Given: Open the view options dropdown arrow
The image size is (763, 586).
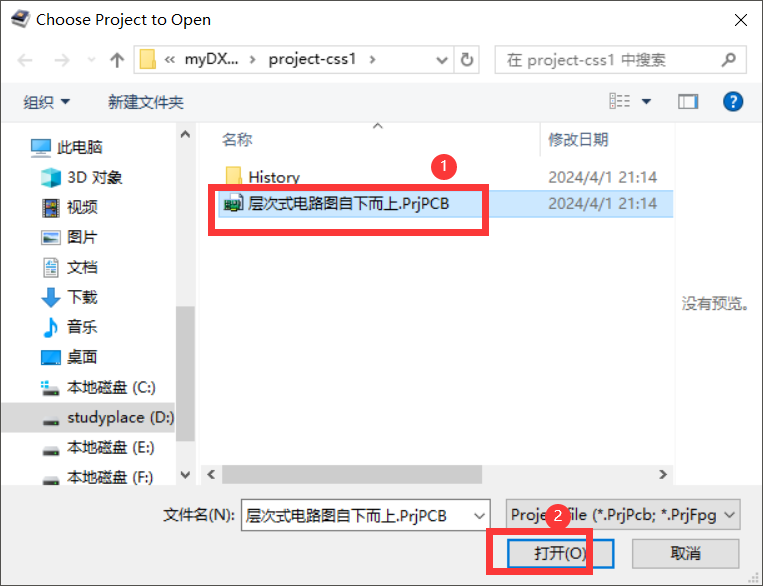Looking at the screenshot, I should (x=646, y=102).
